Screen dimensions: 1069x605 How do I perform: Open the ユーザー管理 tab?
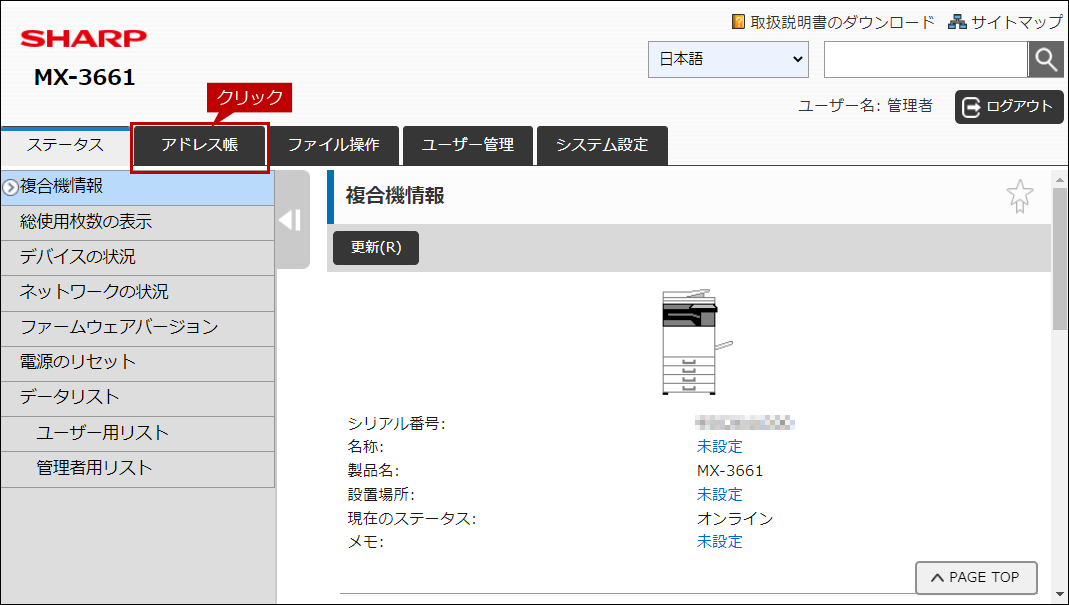pos(468,145)
